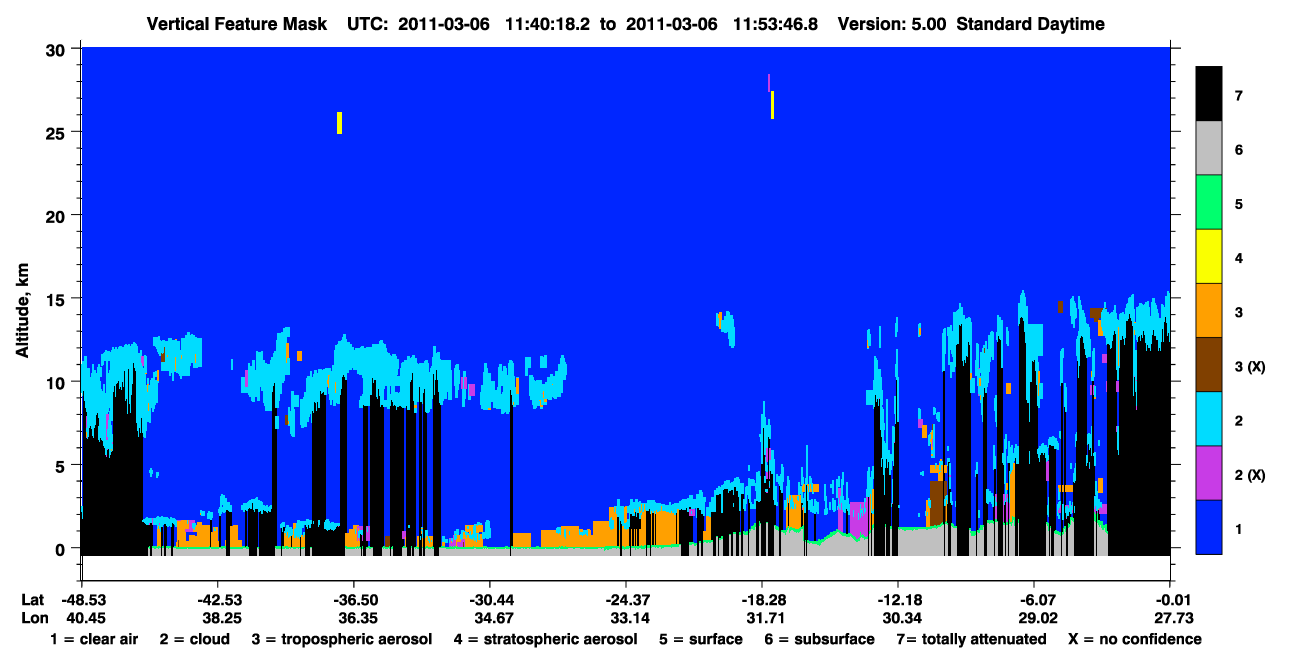Click the 'Vertical Feature Mask' title text
This screenshot has width=1300, height=667.
point(236,24)
